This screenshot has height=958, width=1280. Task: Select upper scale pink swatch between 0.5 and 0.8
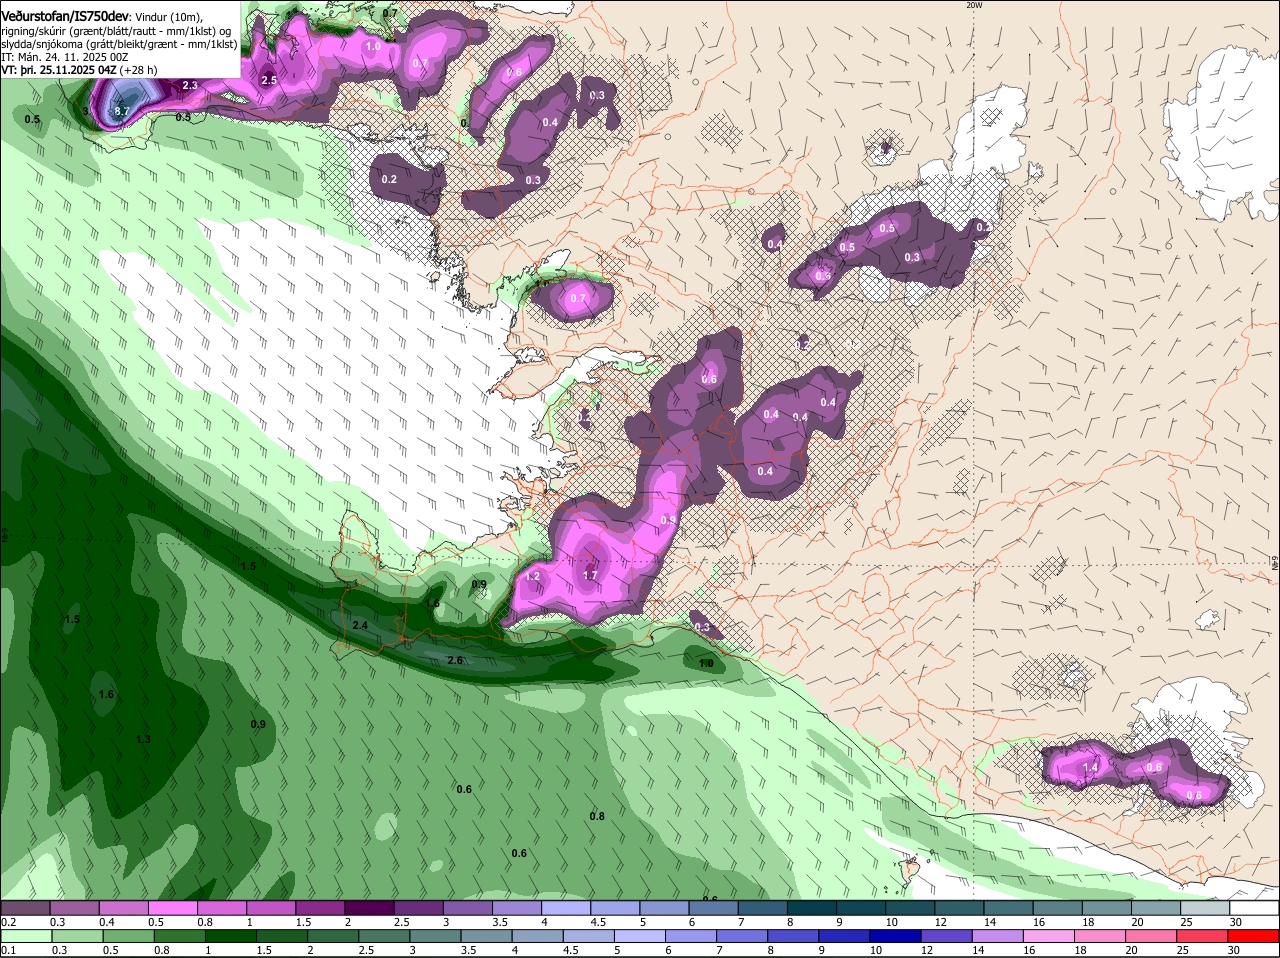pos(172,907)
